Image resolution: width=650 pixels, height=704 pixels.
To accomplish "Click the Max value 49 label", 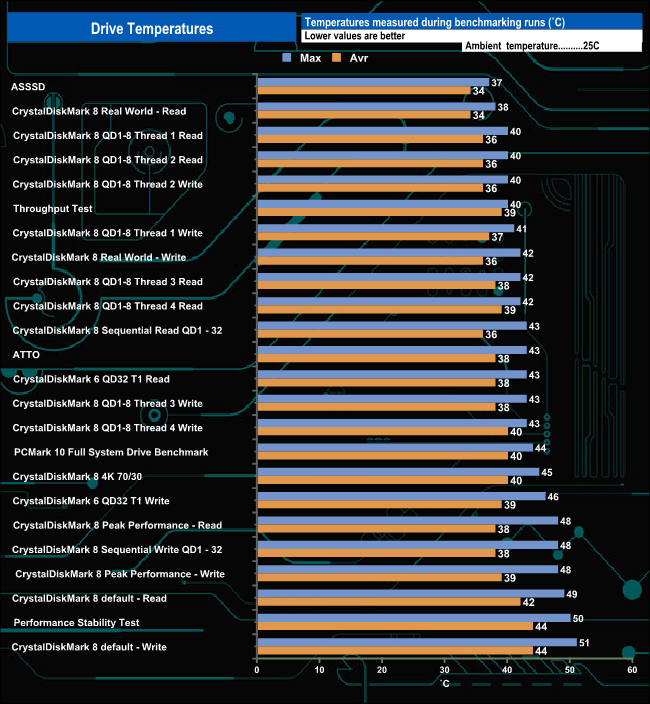I will (571, 594).
